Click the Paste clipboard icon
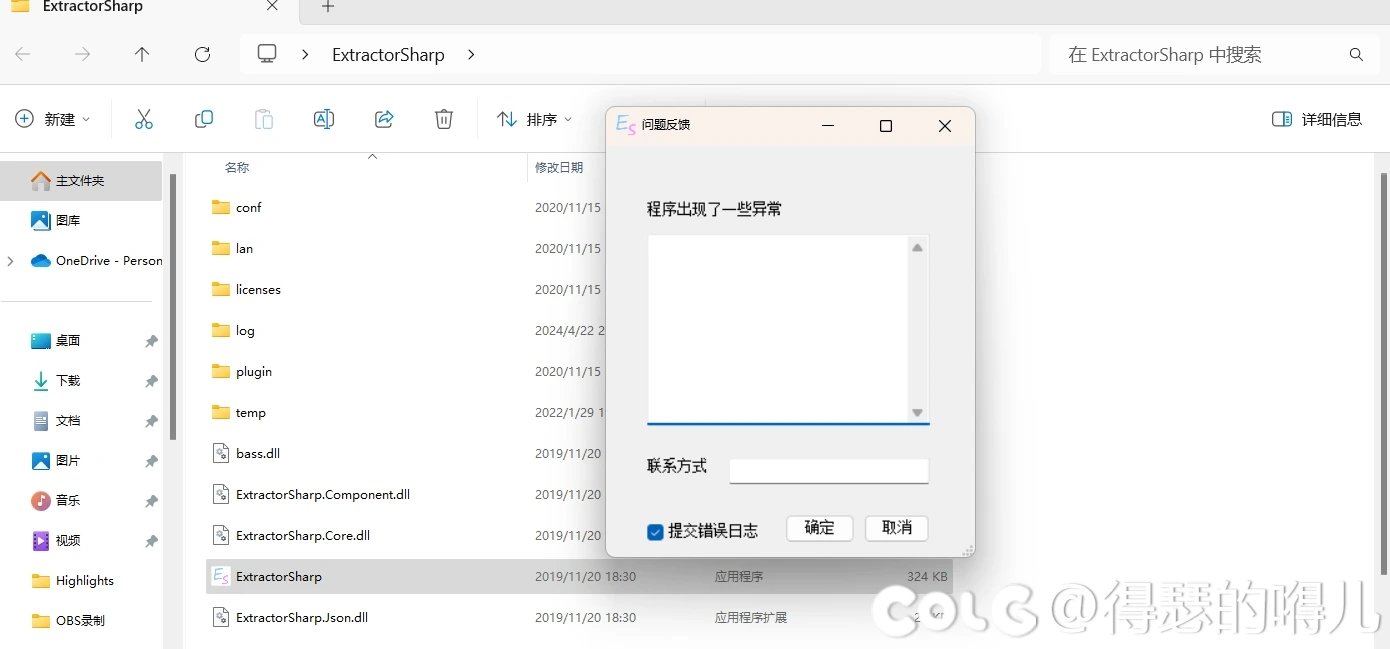 (264, 119)
